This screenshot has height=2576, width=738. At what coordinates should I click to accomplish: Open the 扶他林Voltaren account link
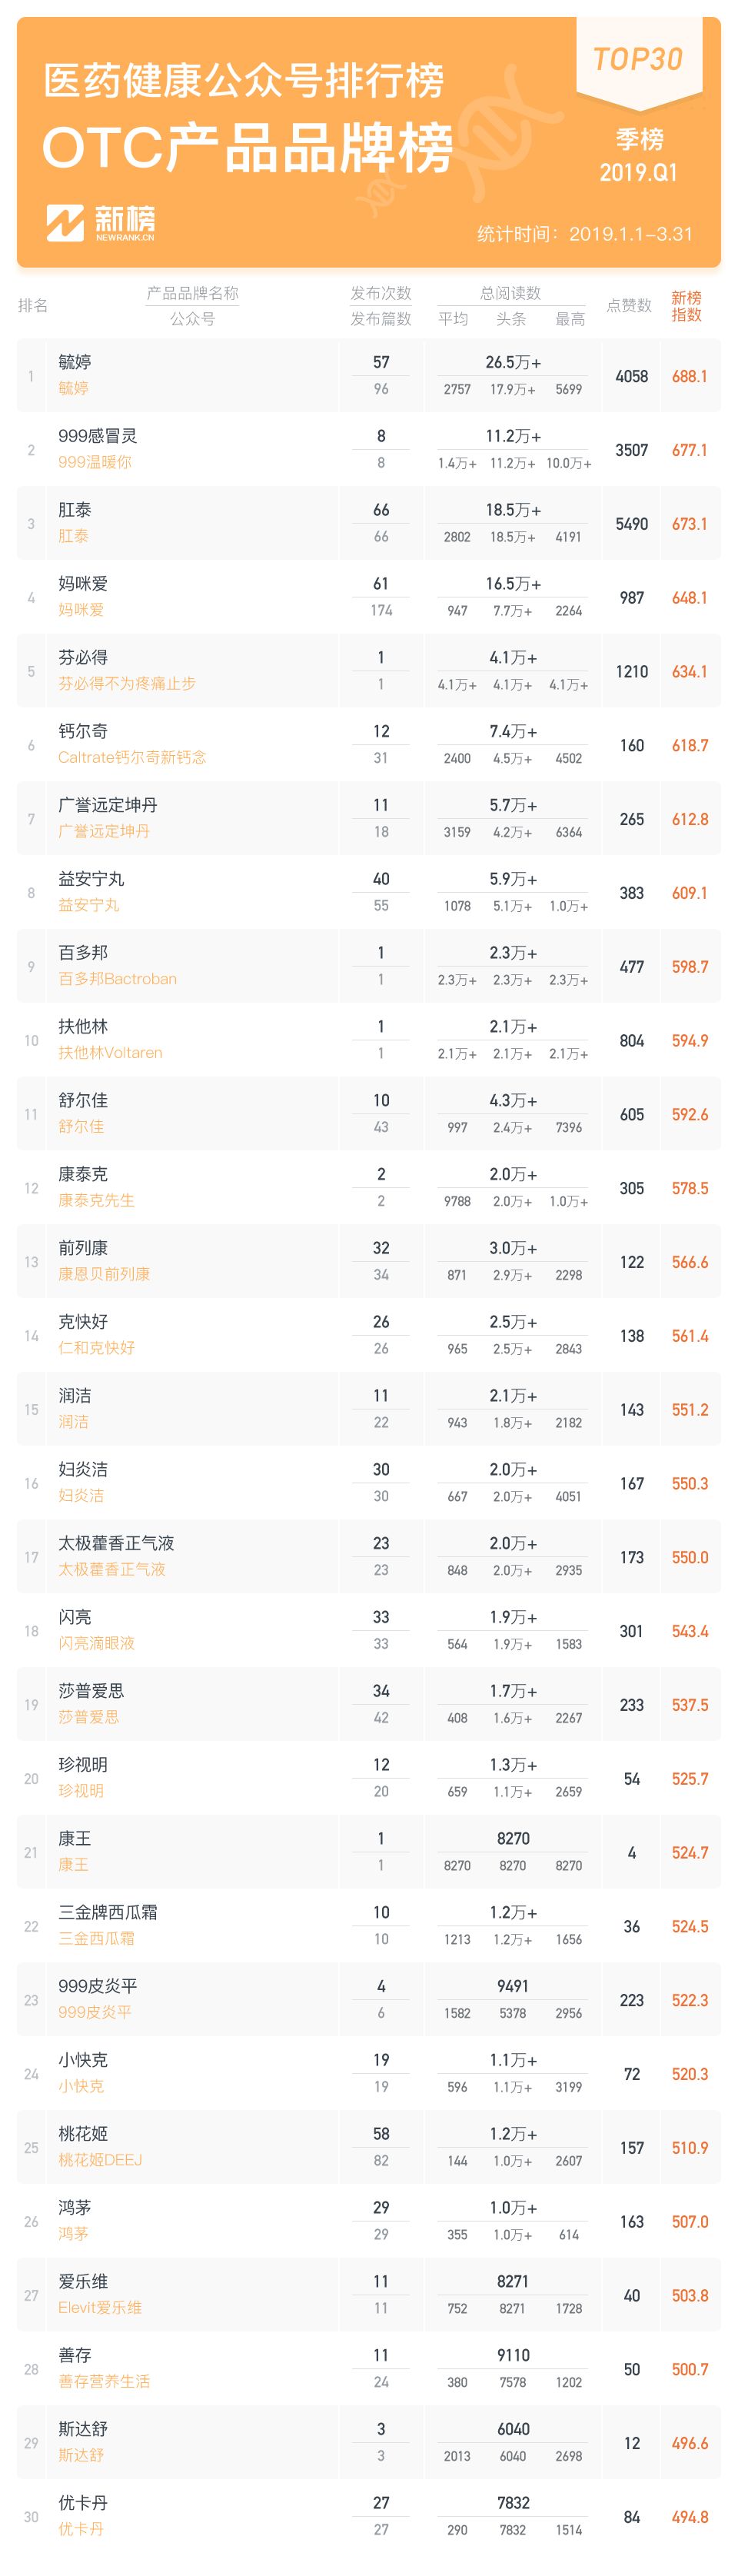110,1053
